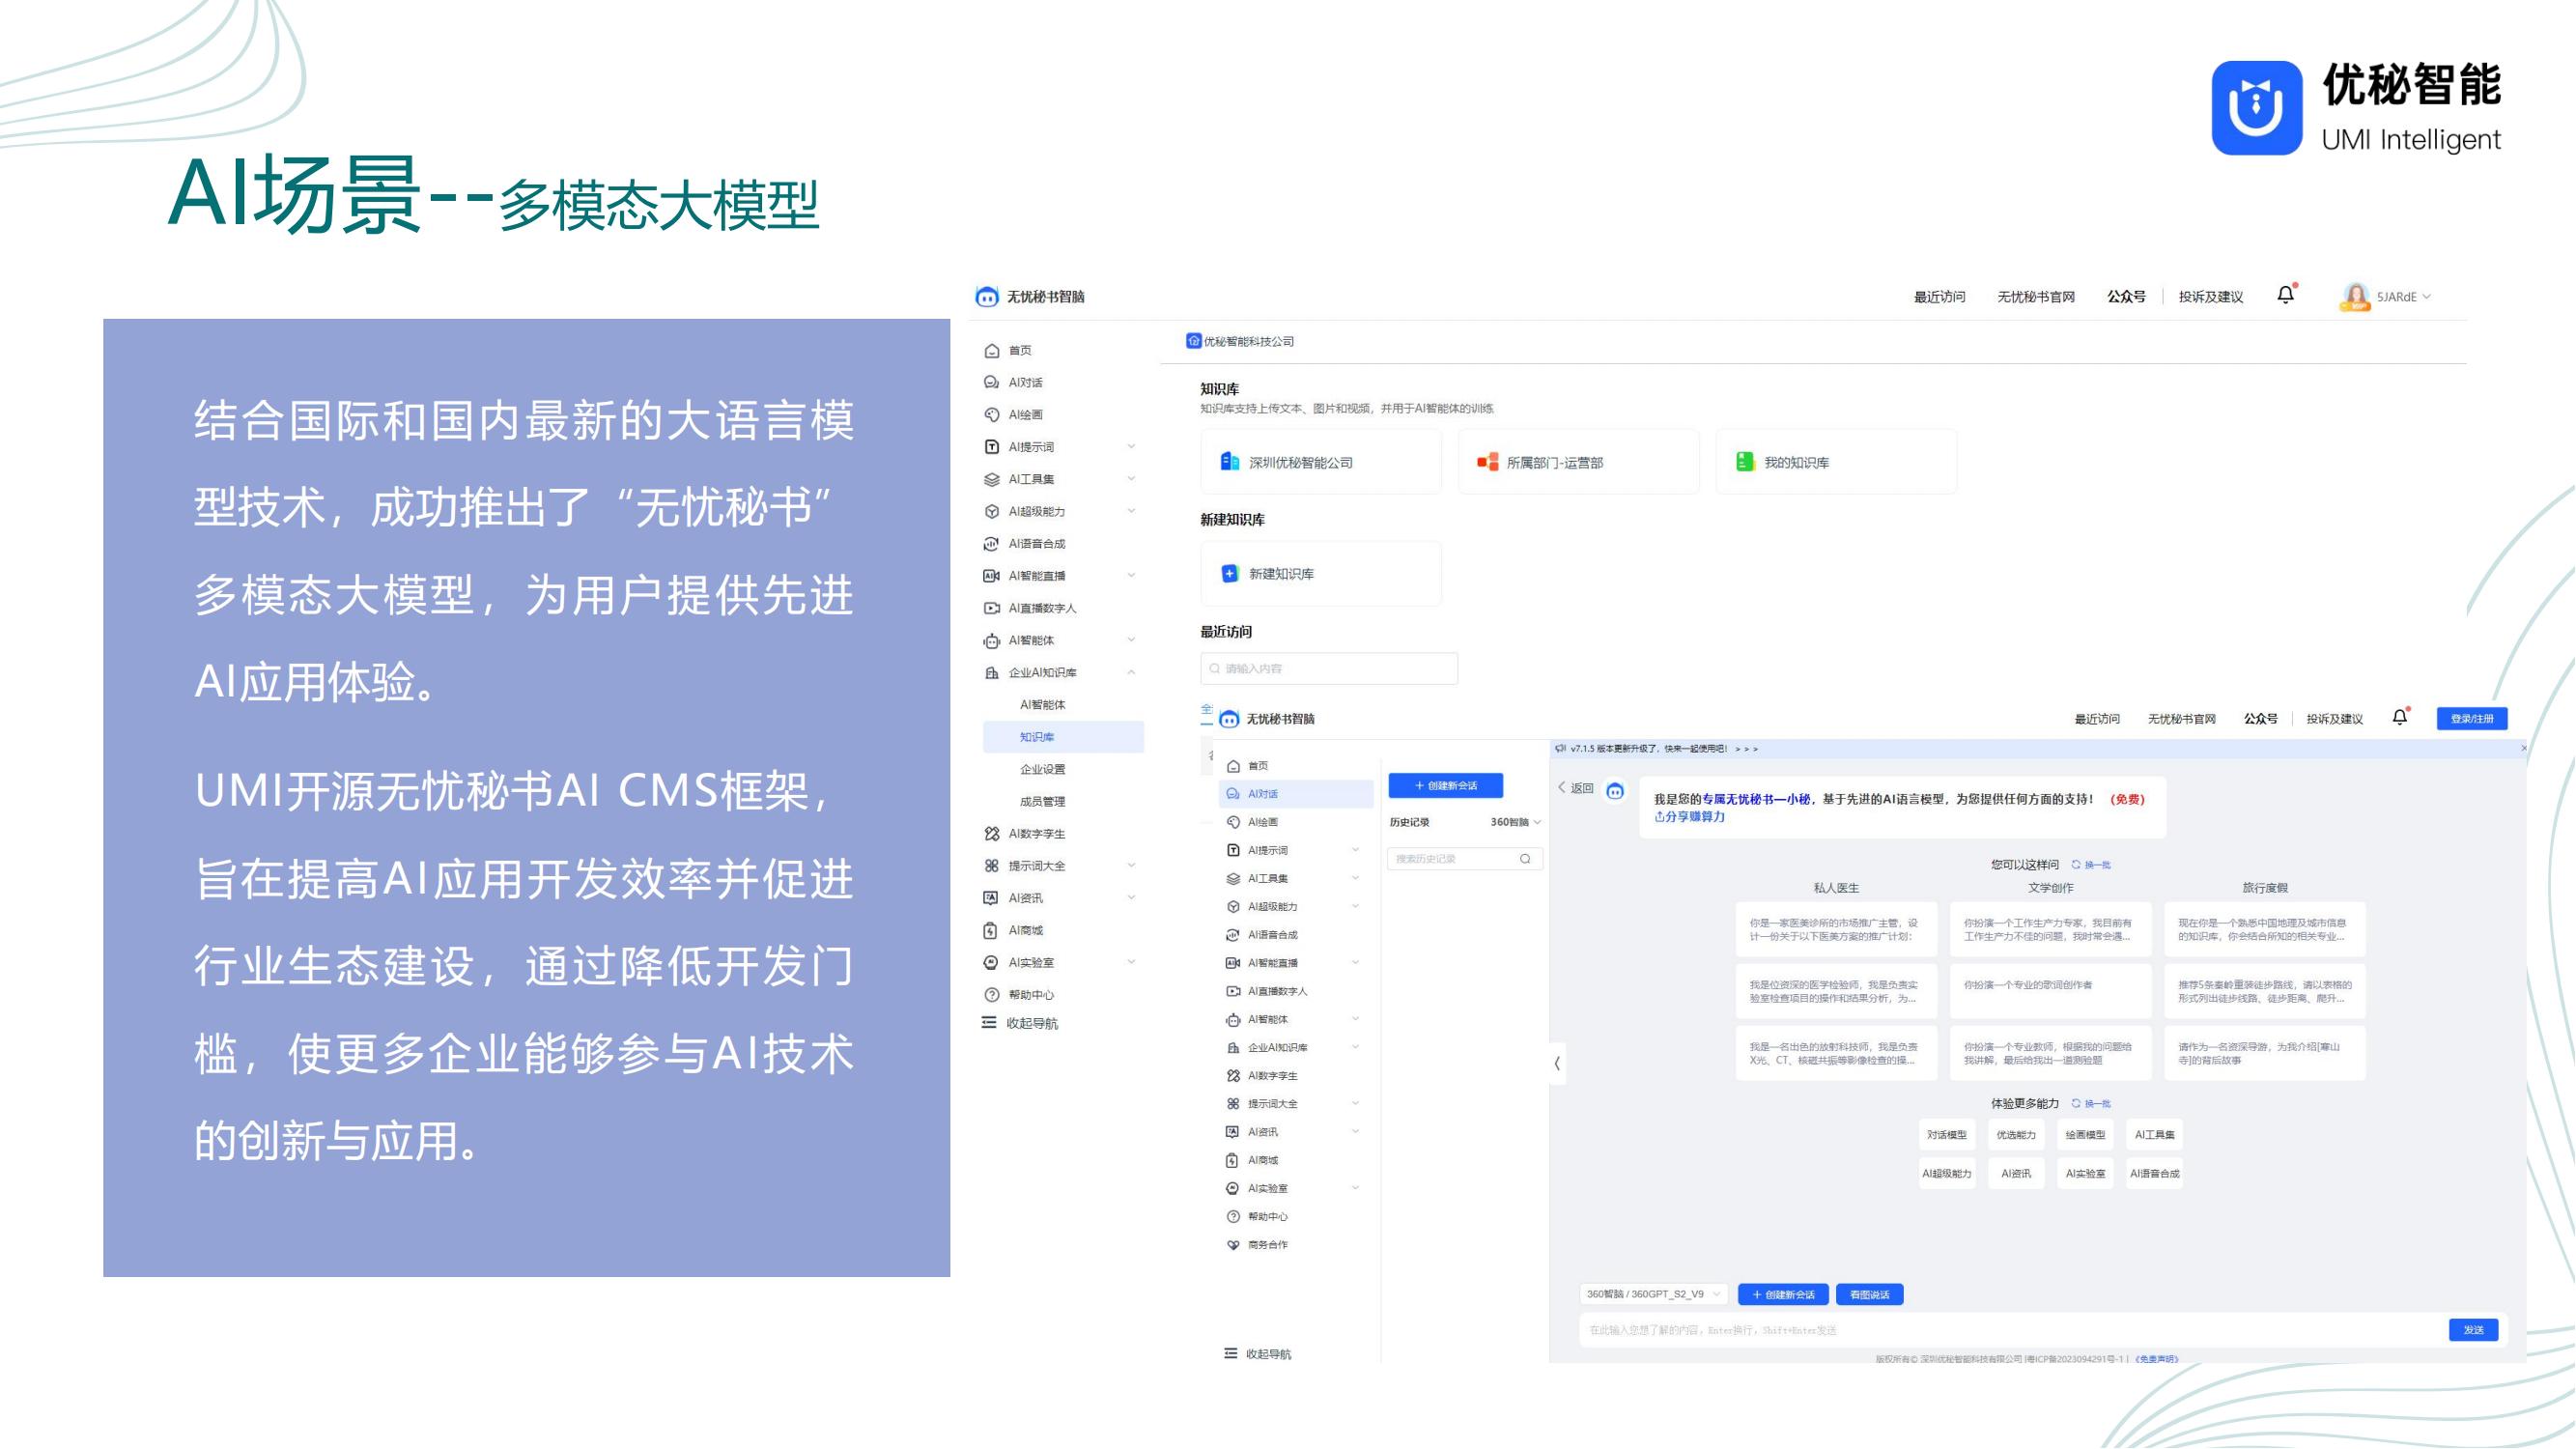This screenshot has width=2576, height=1449.
Task: Open the 360智脑 / 360GPT_S2_V9 model dropdown
Action: point(1653,1294)
